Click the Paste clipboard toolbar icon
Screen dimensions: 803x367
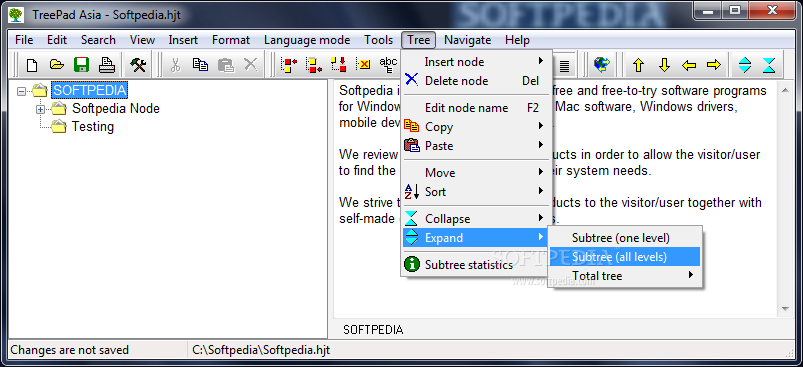pos(225,65)
